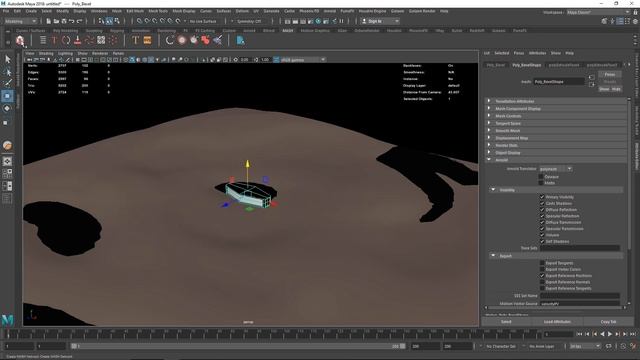This screenshot has height=360, width=640.
Task: Click the red brush icon on the shelf
Action: click(78, 40)
